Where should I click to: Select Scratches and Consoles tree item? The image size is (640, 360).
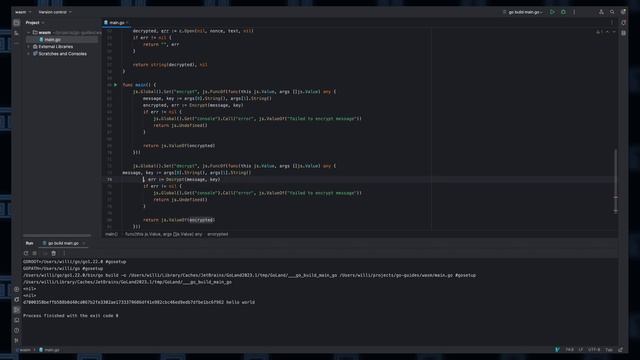(62, 53)
